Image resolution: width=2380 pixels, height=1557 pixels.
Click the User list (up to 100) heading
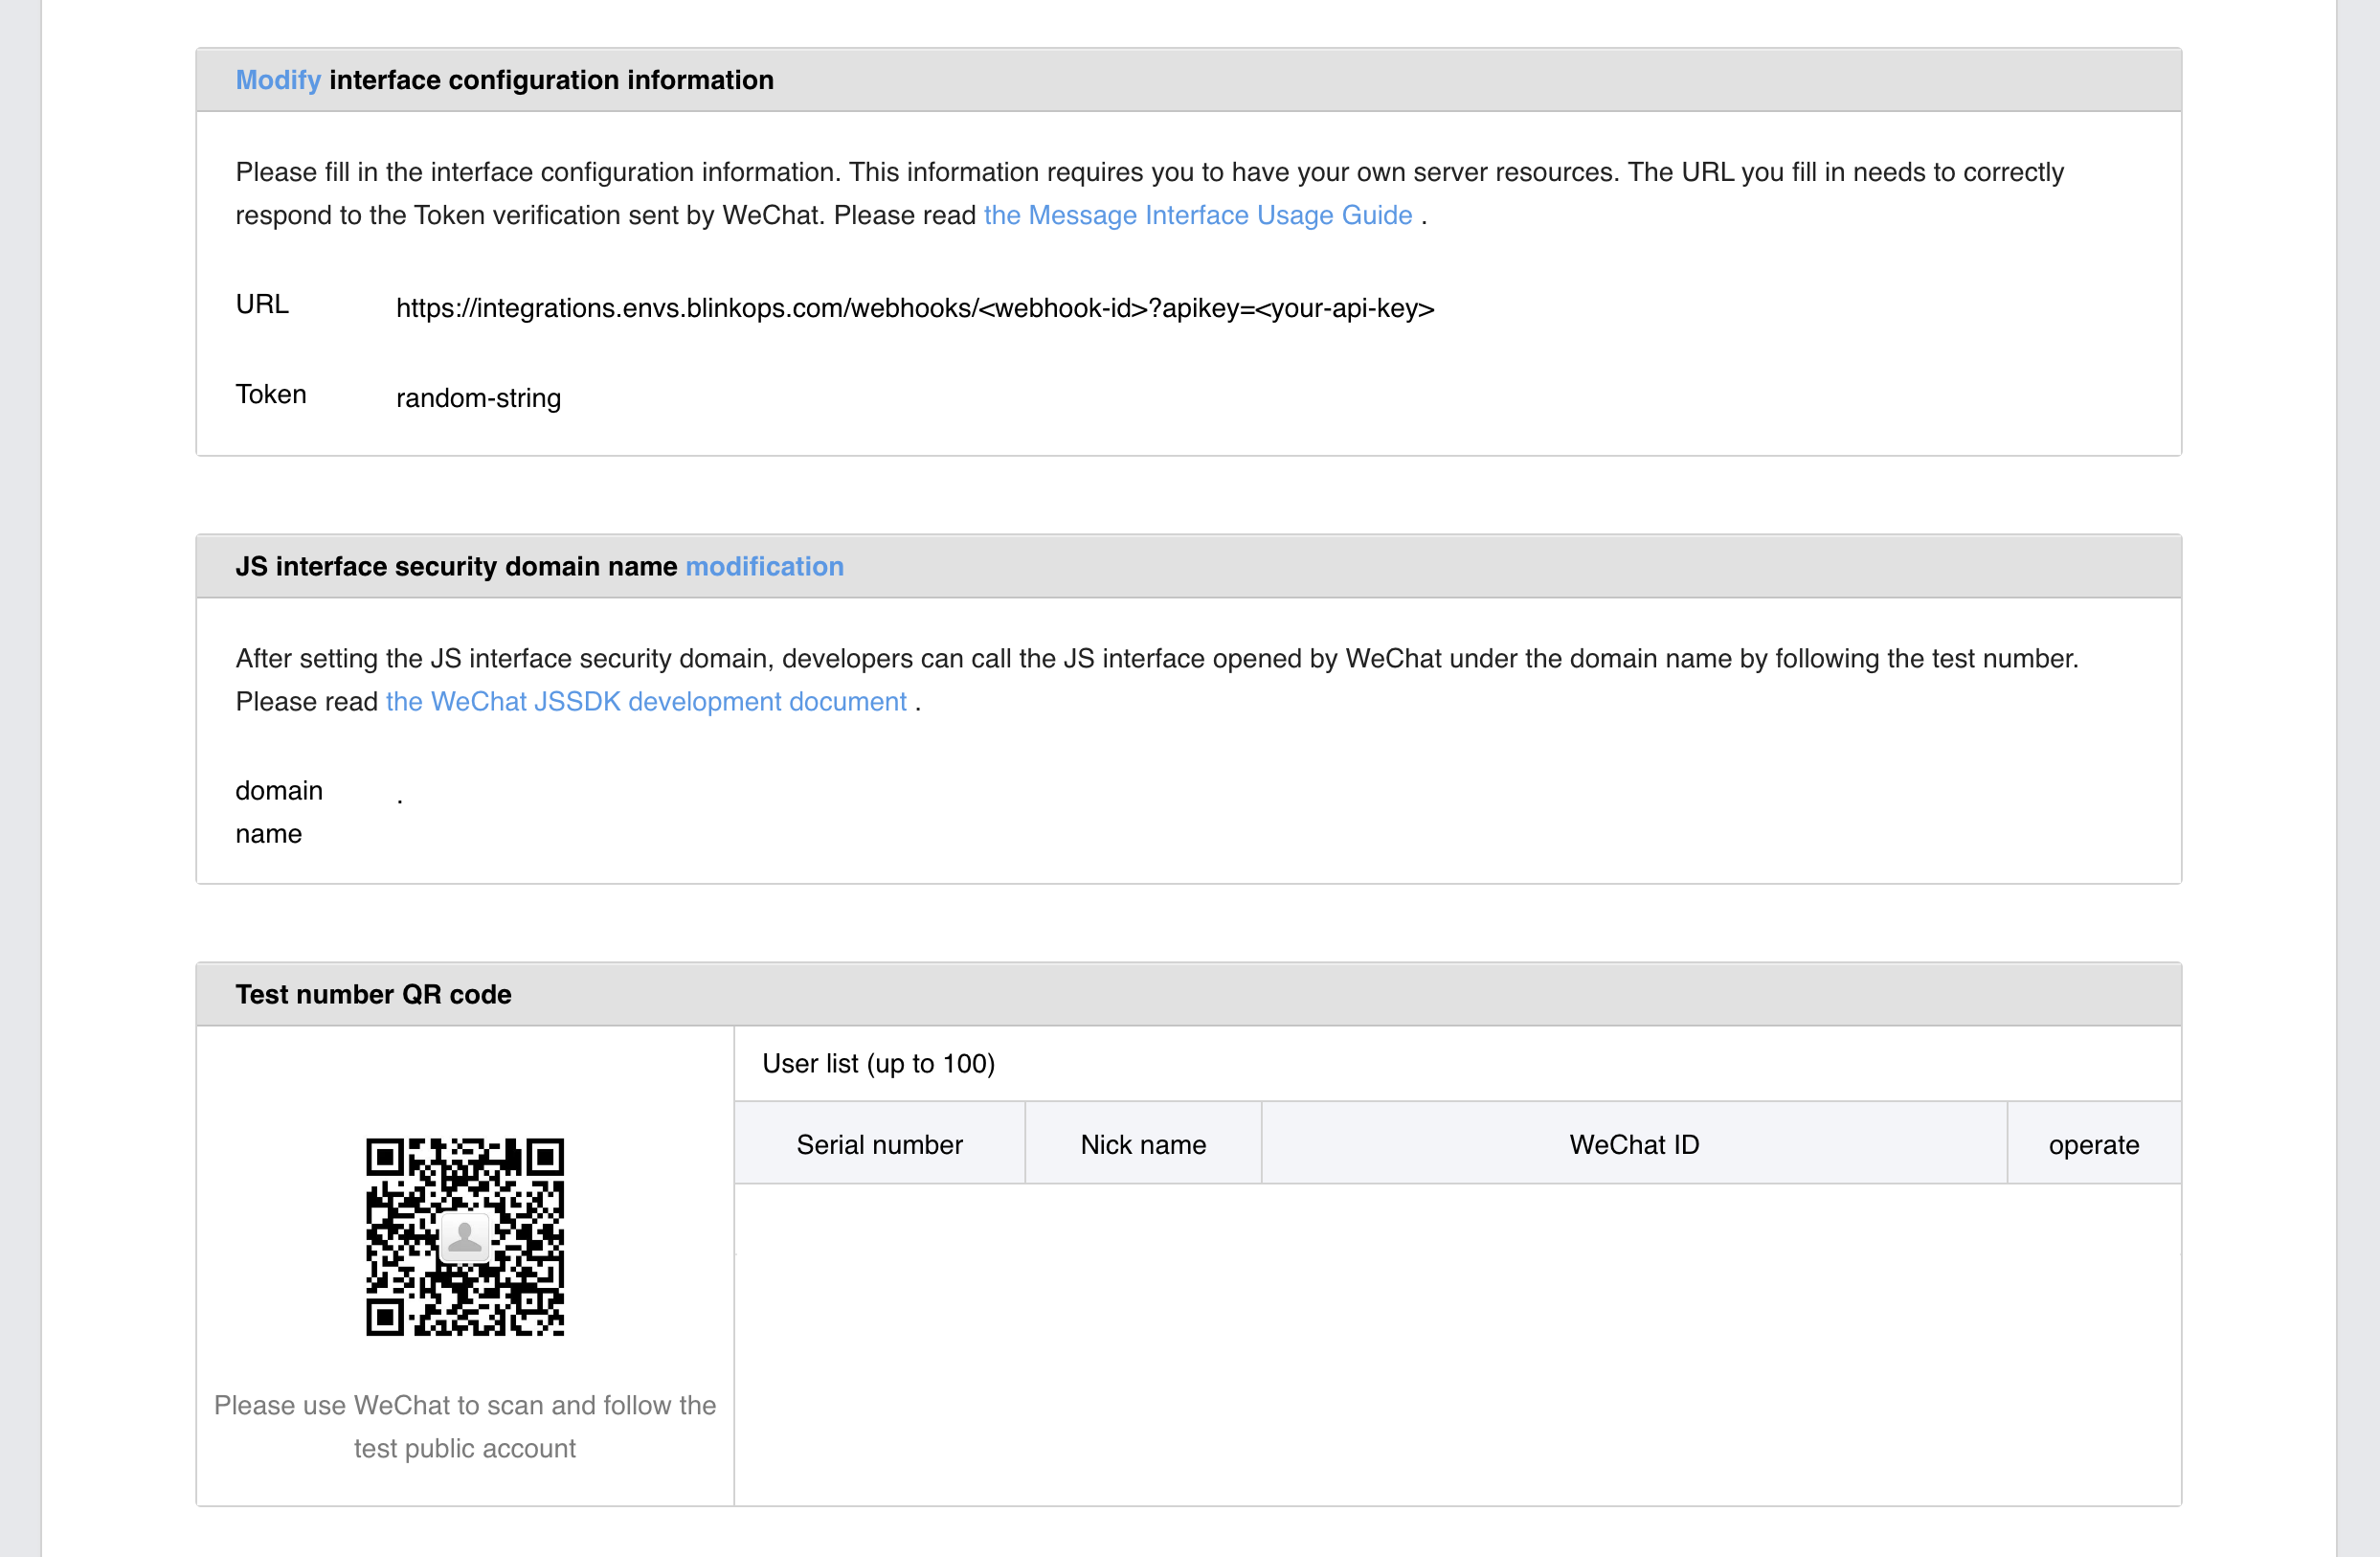pyautogui.click(x=878, y=1063)
